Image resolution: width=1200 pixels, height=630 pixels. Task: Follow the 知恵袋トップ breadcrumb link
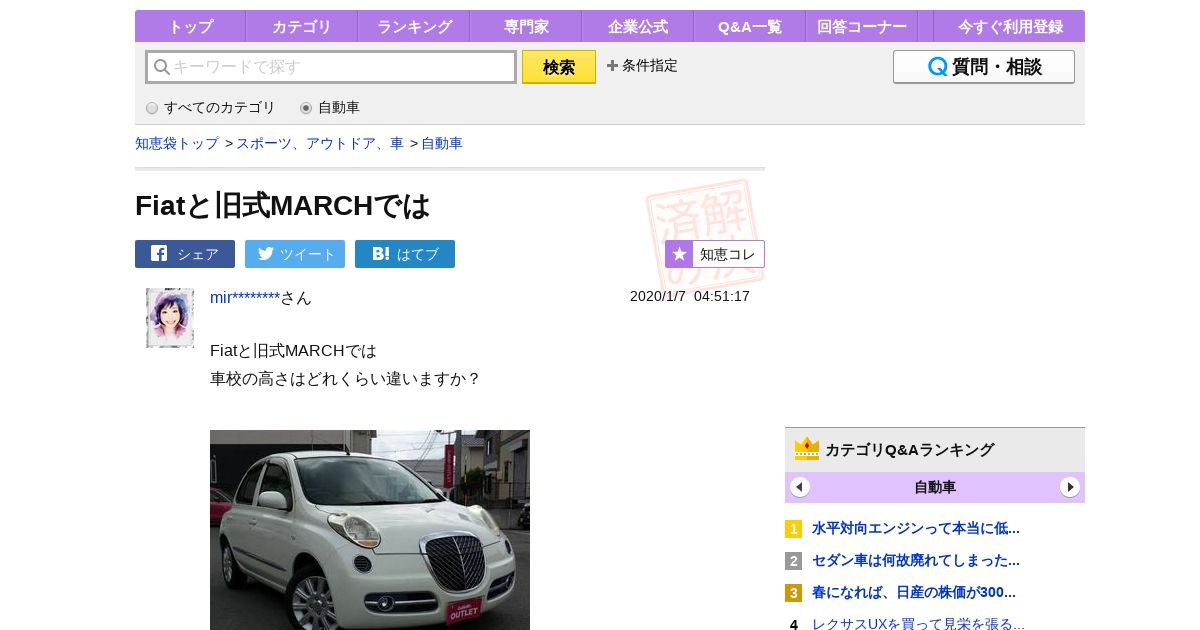point(177,144)
